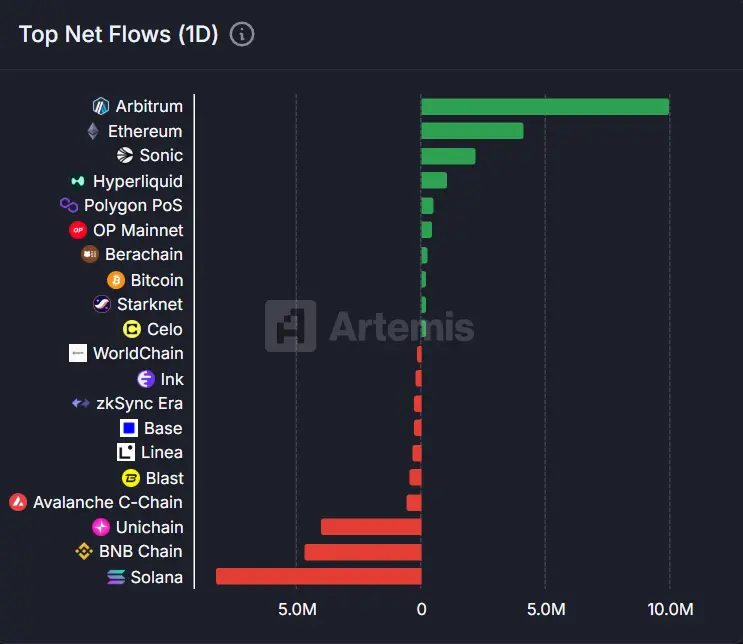Click the purple Polygon PoS logo
The height and width of the screenshot is (644, 743).
point(69,205)
